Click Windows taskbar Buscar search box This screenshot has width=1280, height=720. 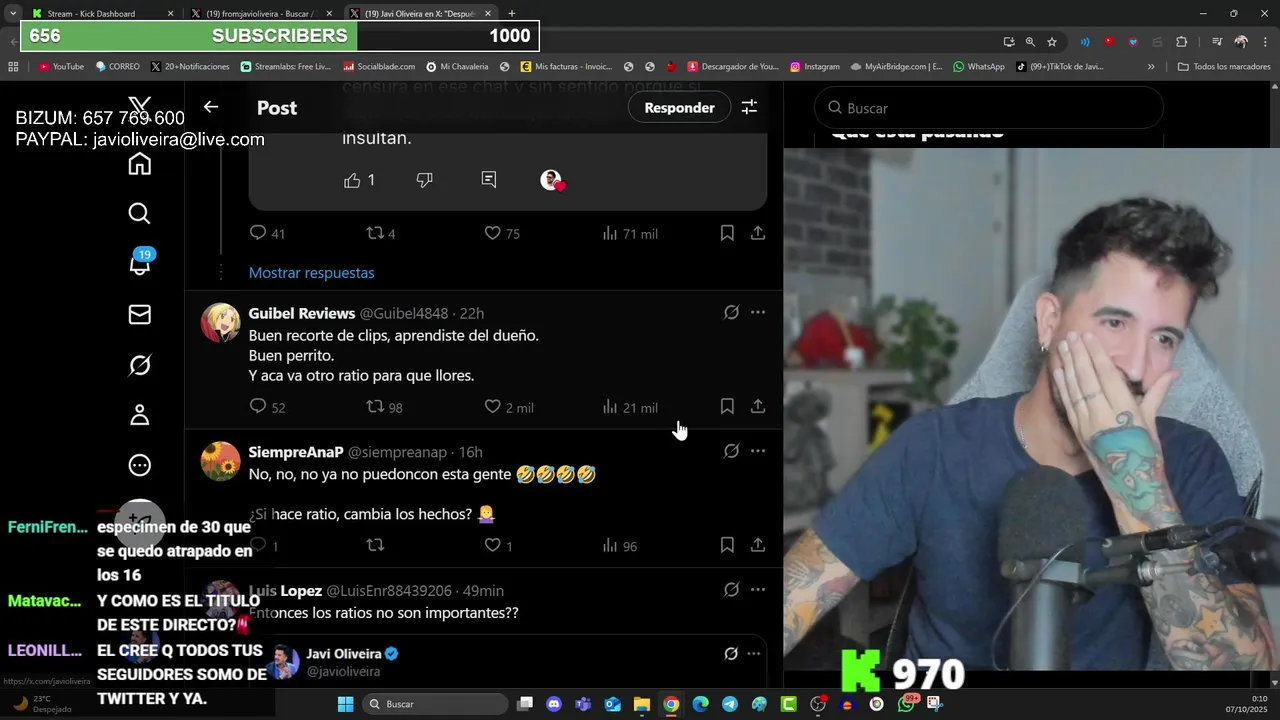click(x=433, y=704)
